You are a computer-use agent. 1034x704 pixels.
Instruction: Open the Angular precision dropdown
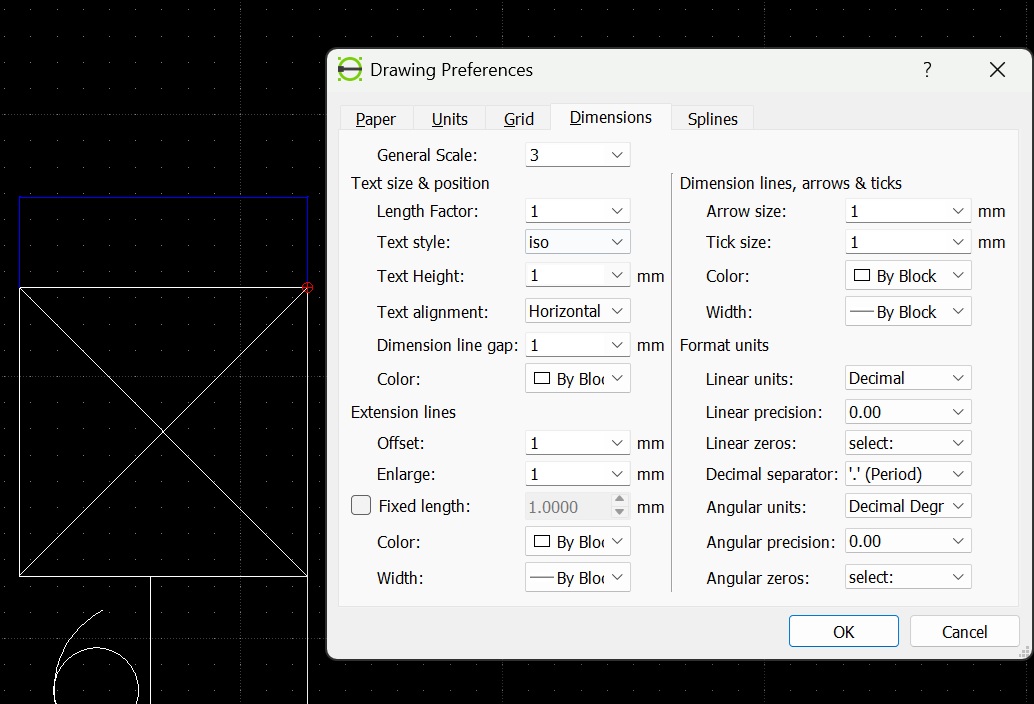tap(907, 541)
